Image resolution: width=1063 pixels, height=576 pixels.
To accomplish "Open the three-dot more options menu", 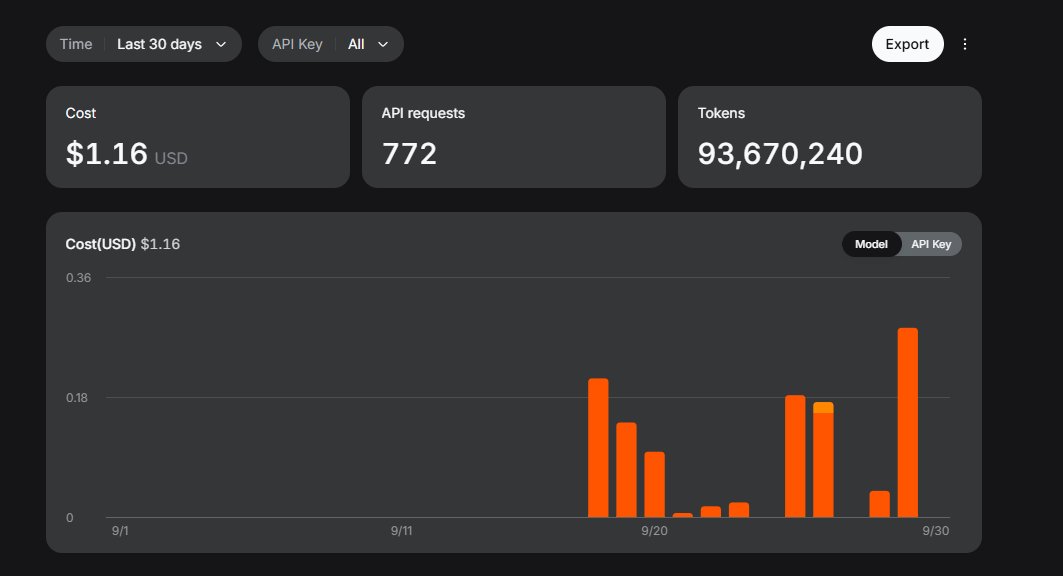I will (x=965, y=44).
